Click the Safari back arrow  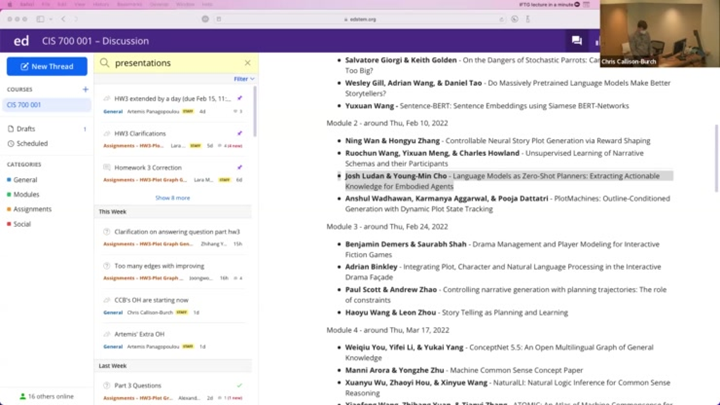tap(63, 19)
